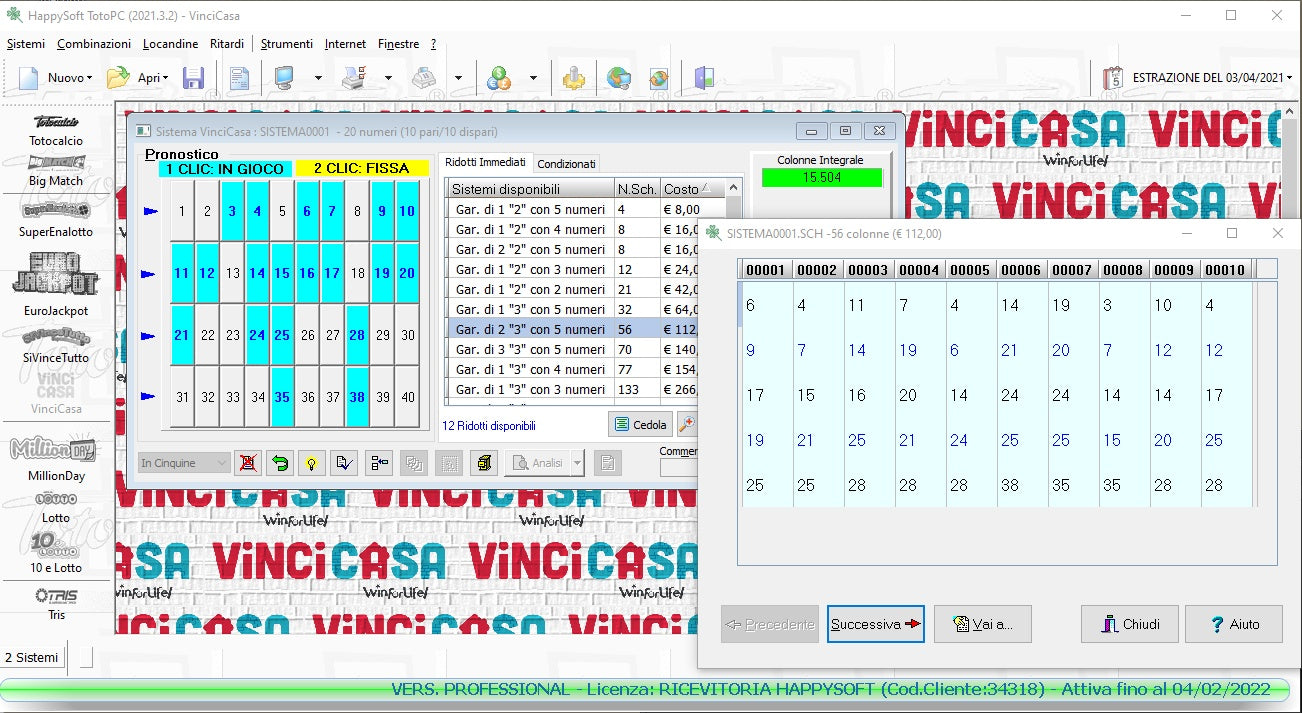Click the cyan 1 CLIC: IN GIOCO label

click(x=225, y=169)
